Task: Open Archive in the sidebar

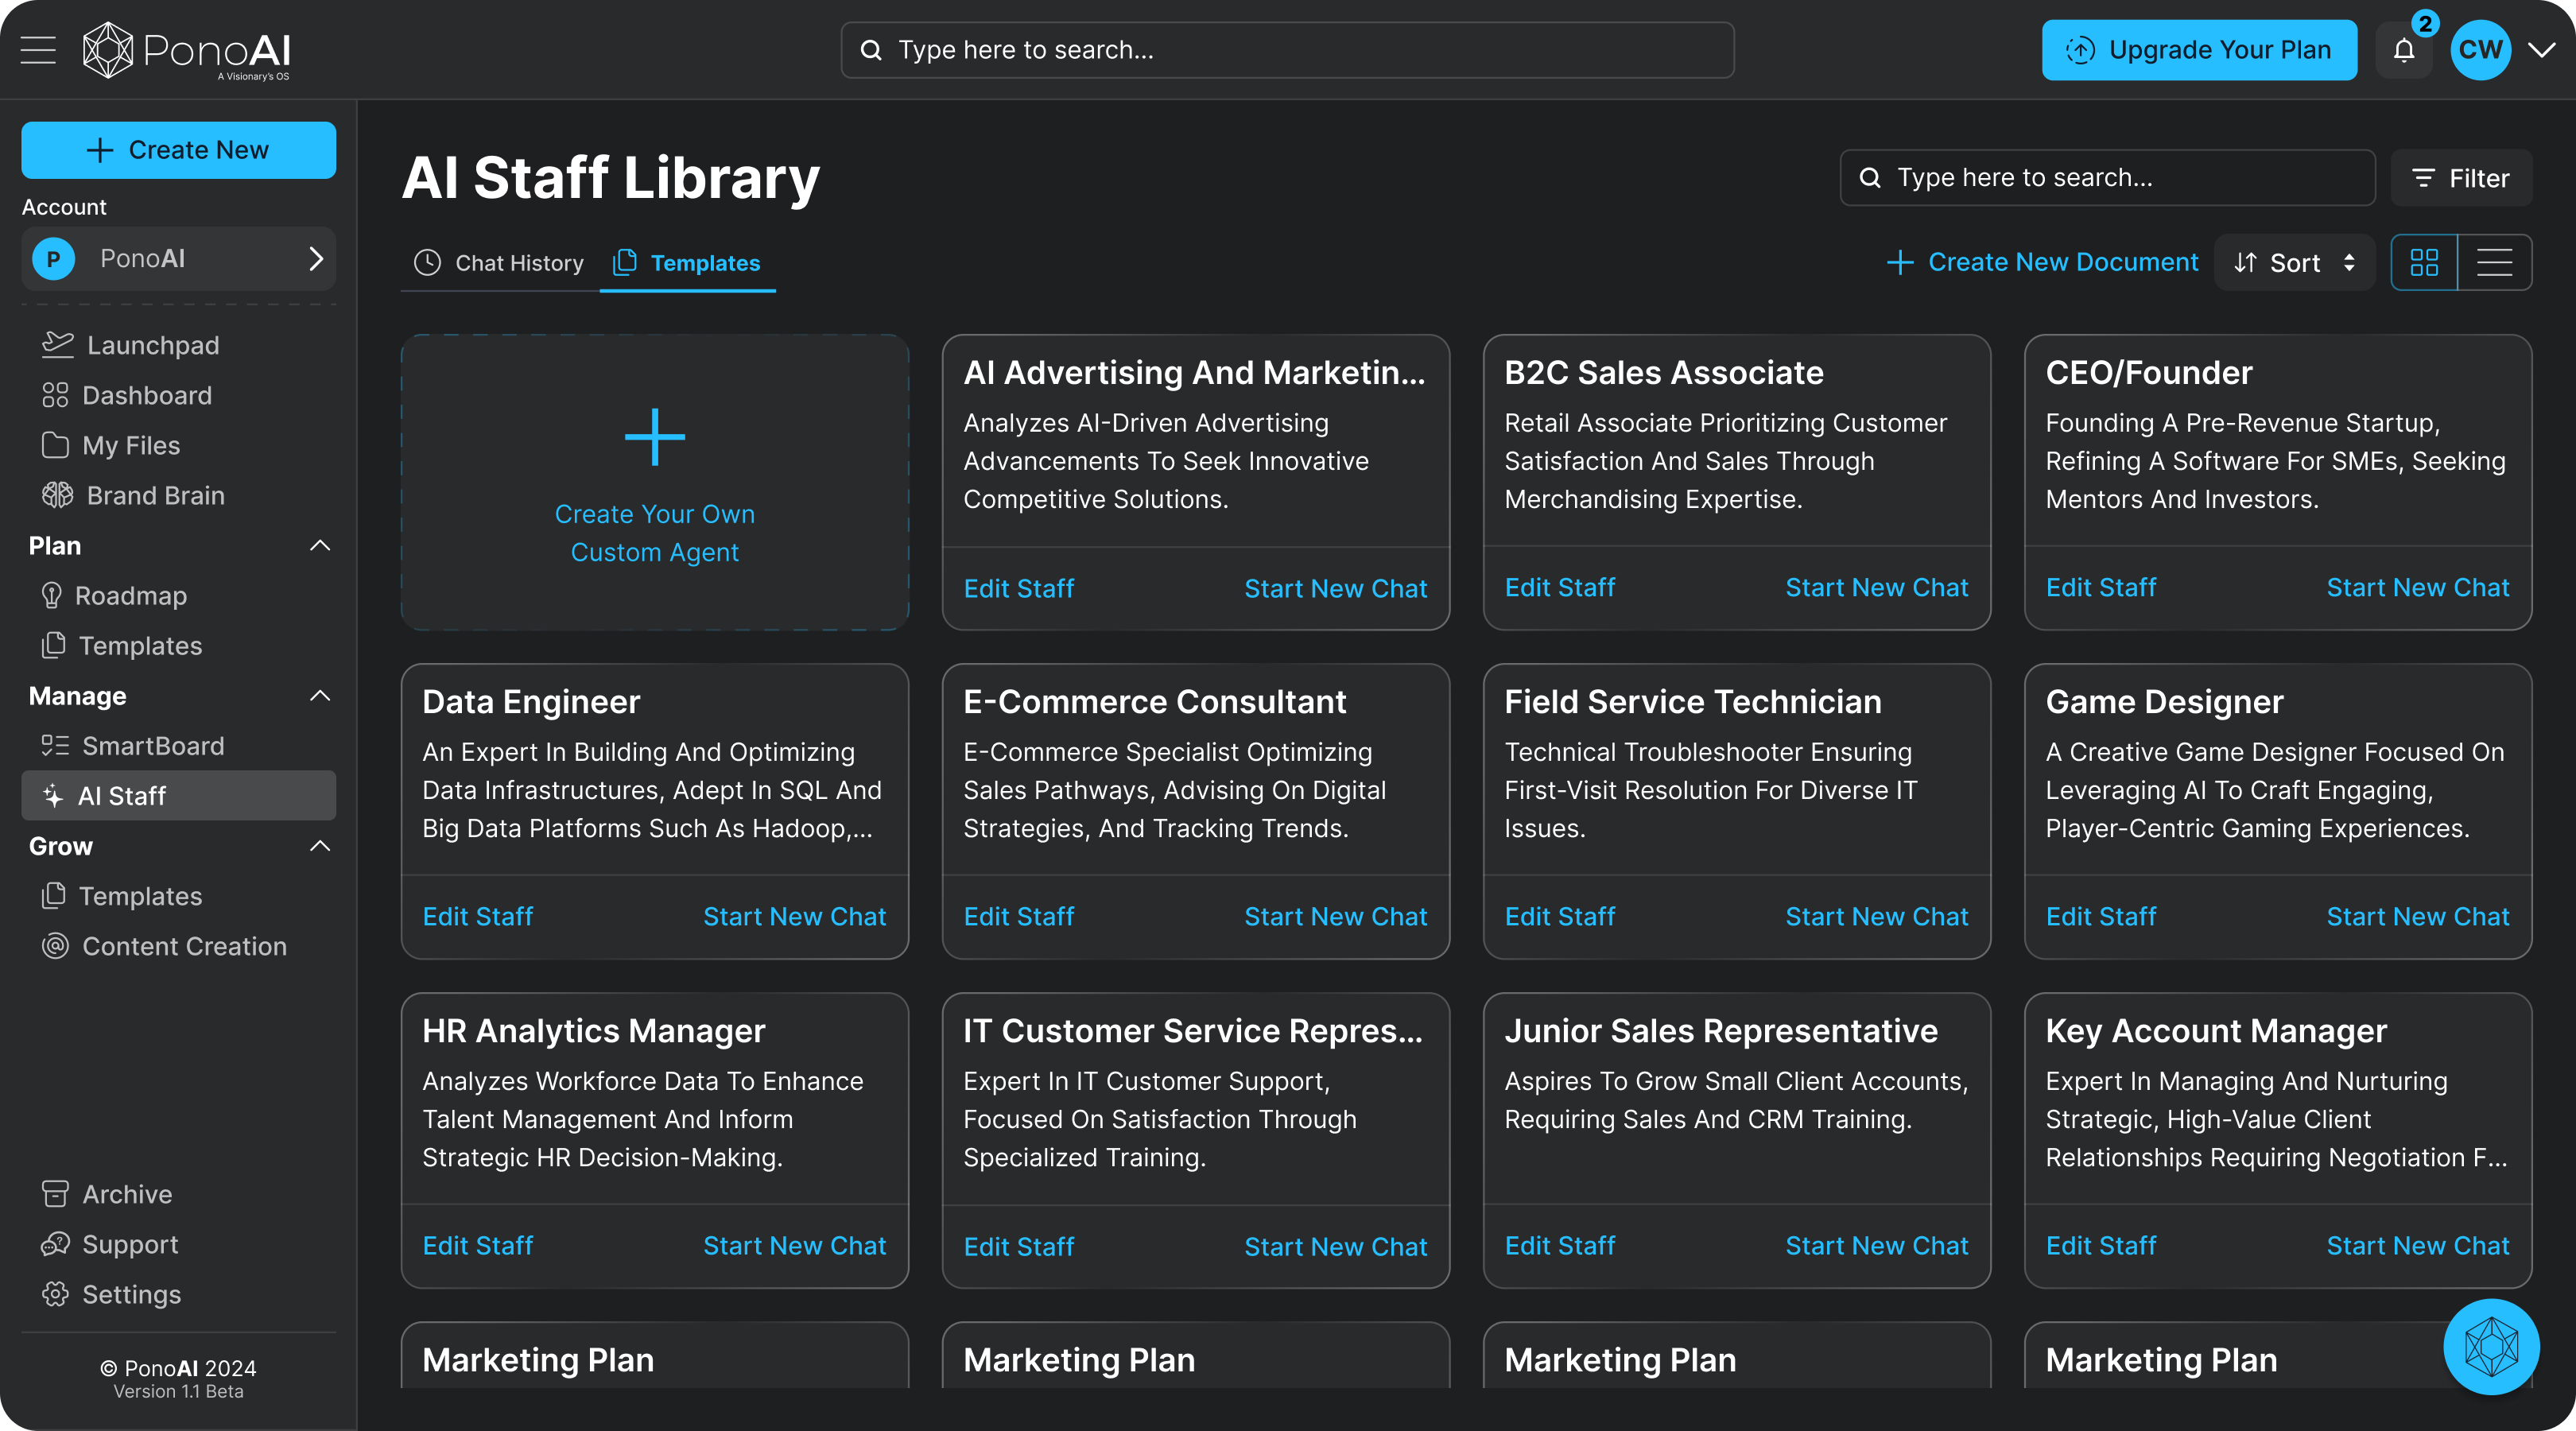Action: pos(106,1194)
